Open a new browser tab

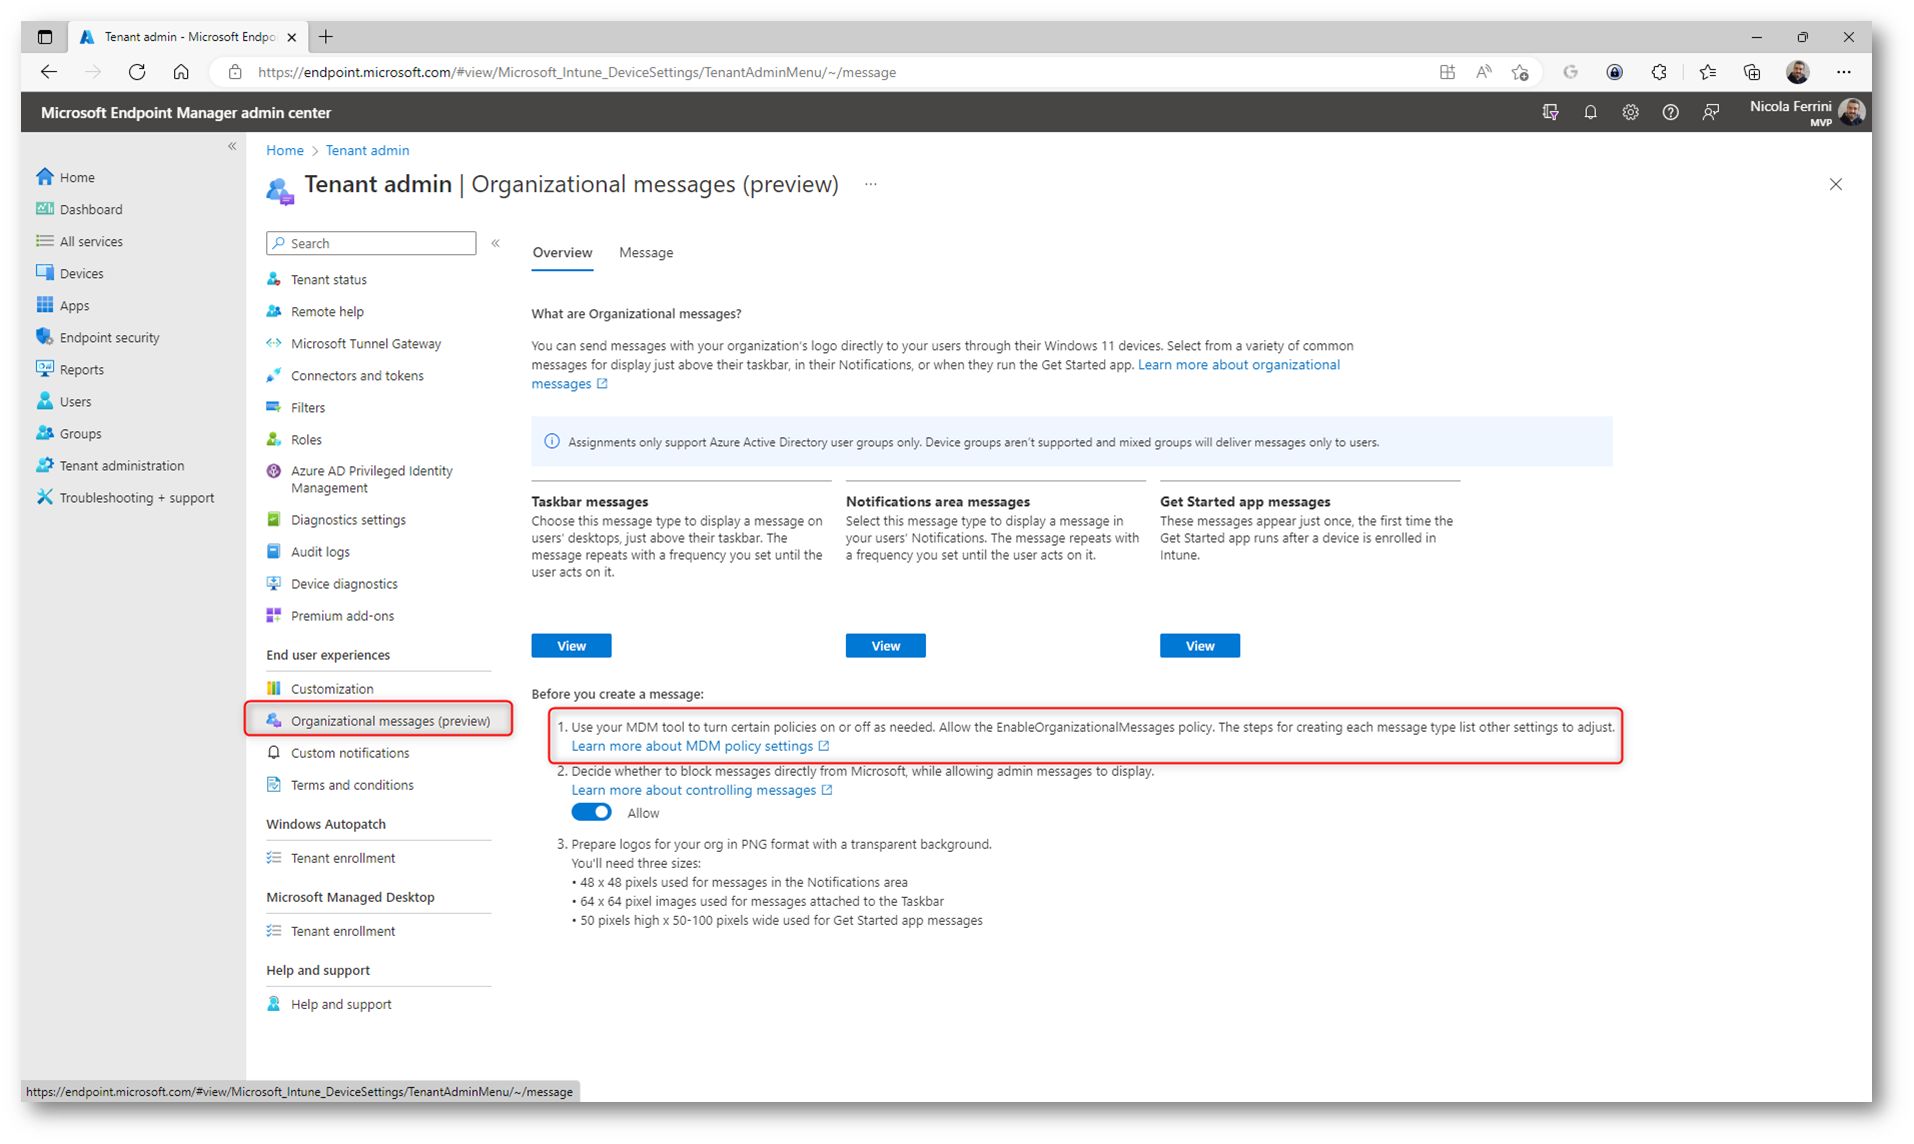[x=326, y=37]
